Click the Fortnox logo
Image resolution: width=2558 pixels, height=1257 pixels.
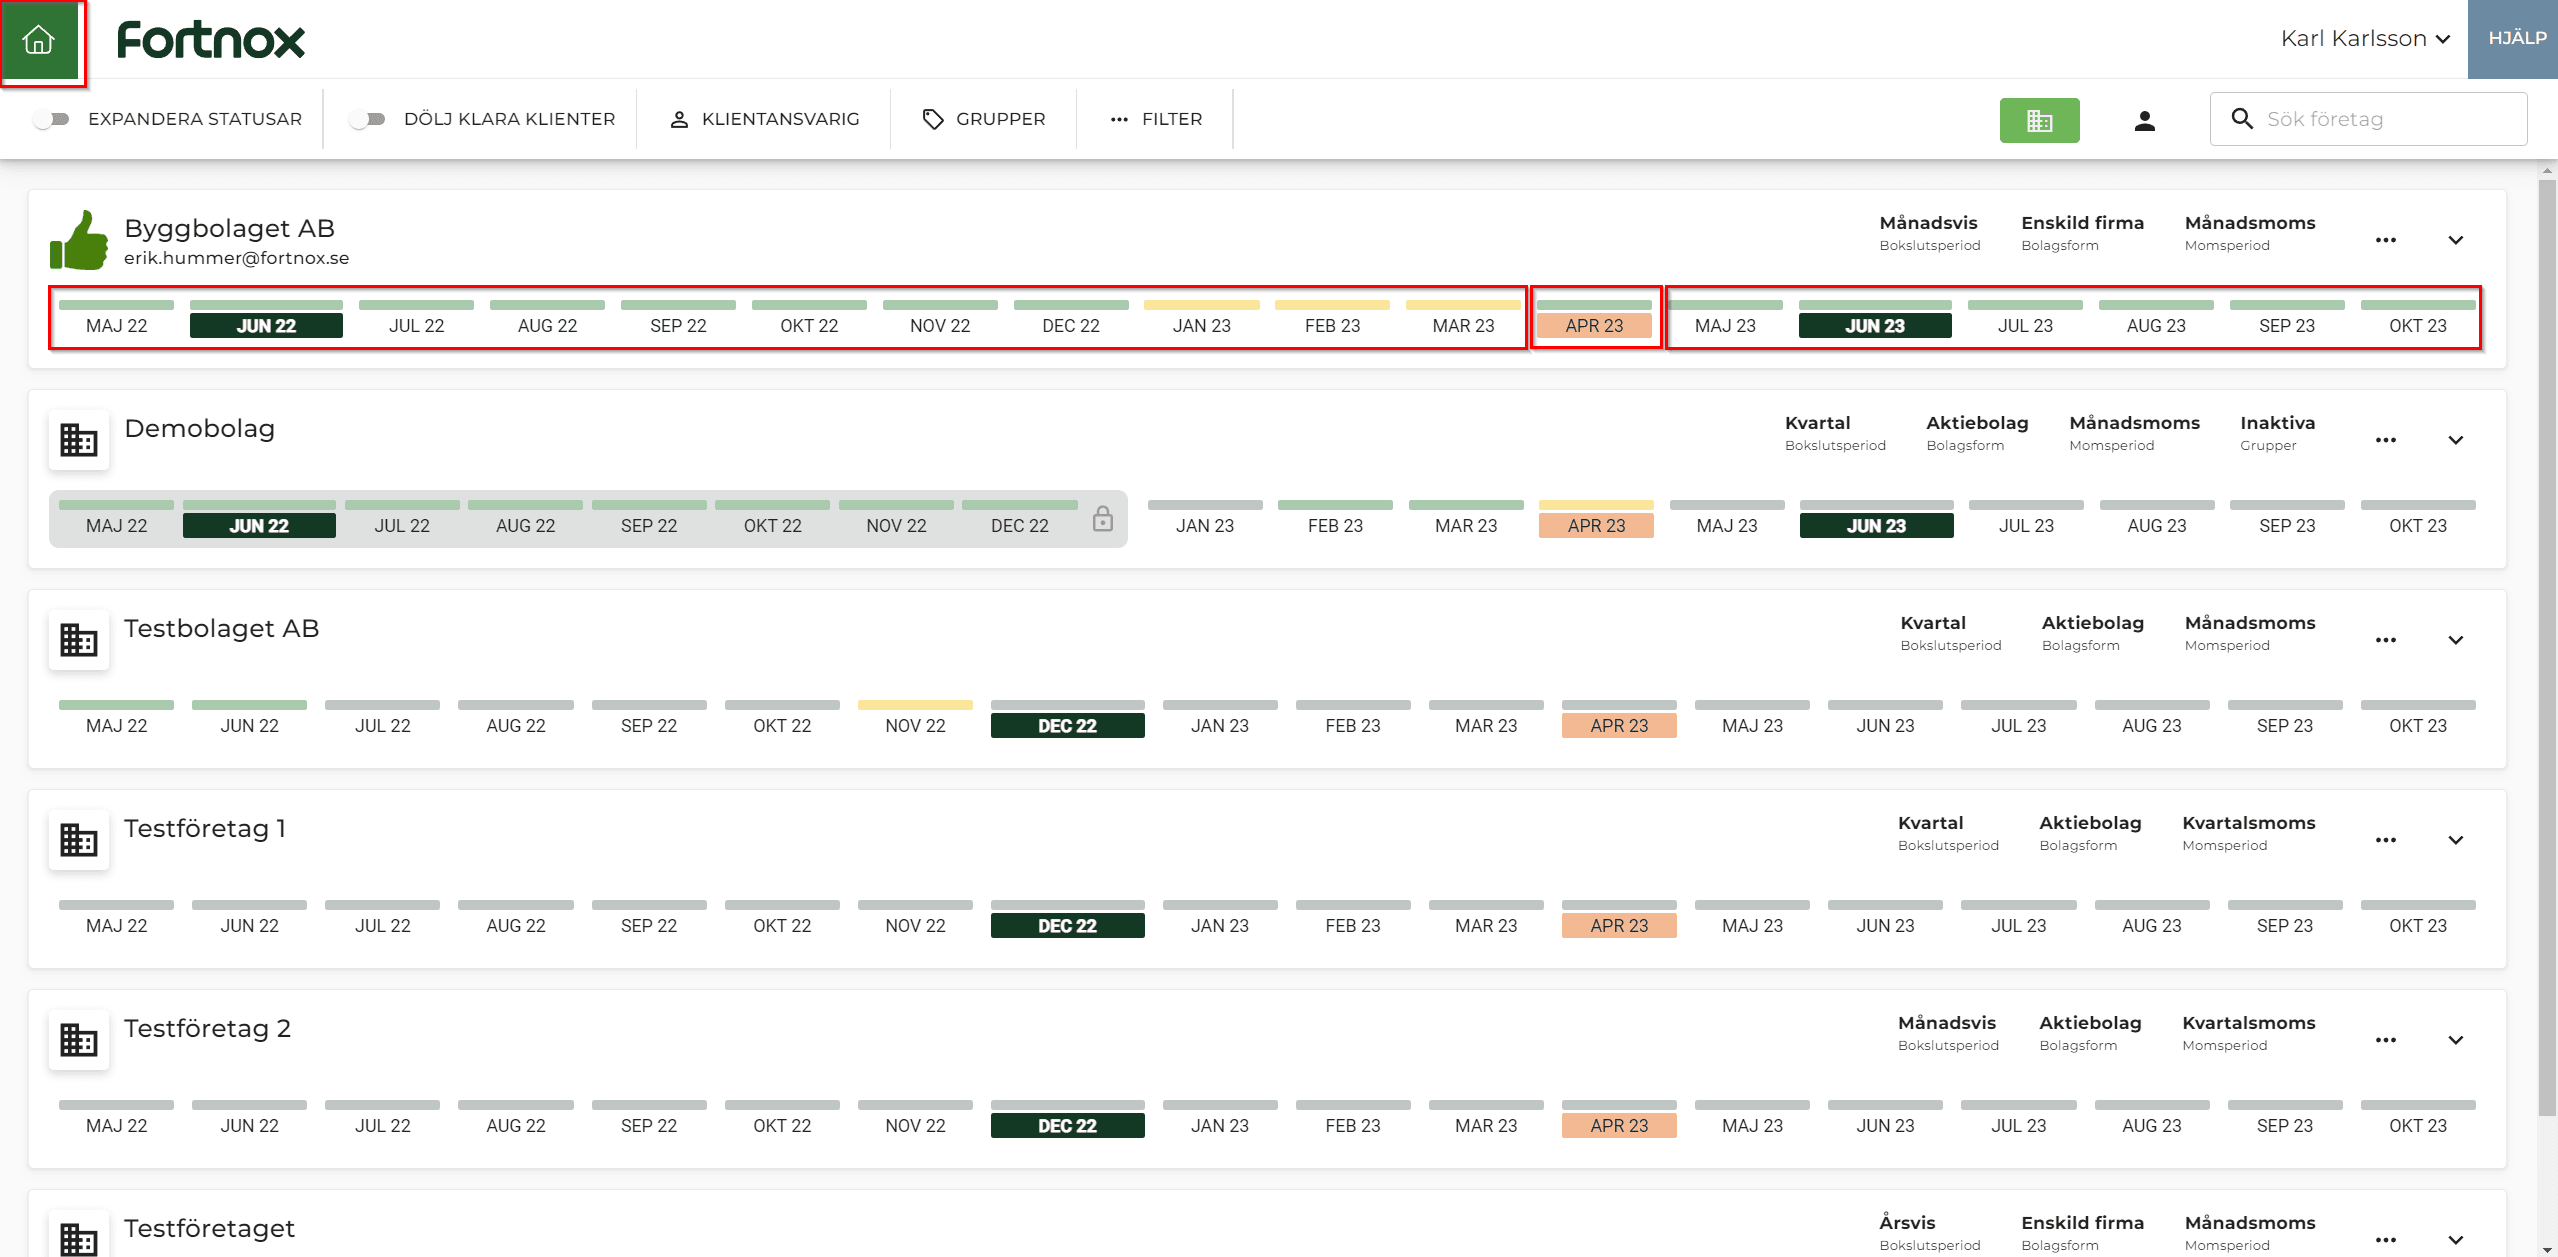(211, 40)
